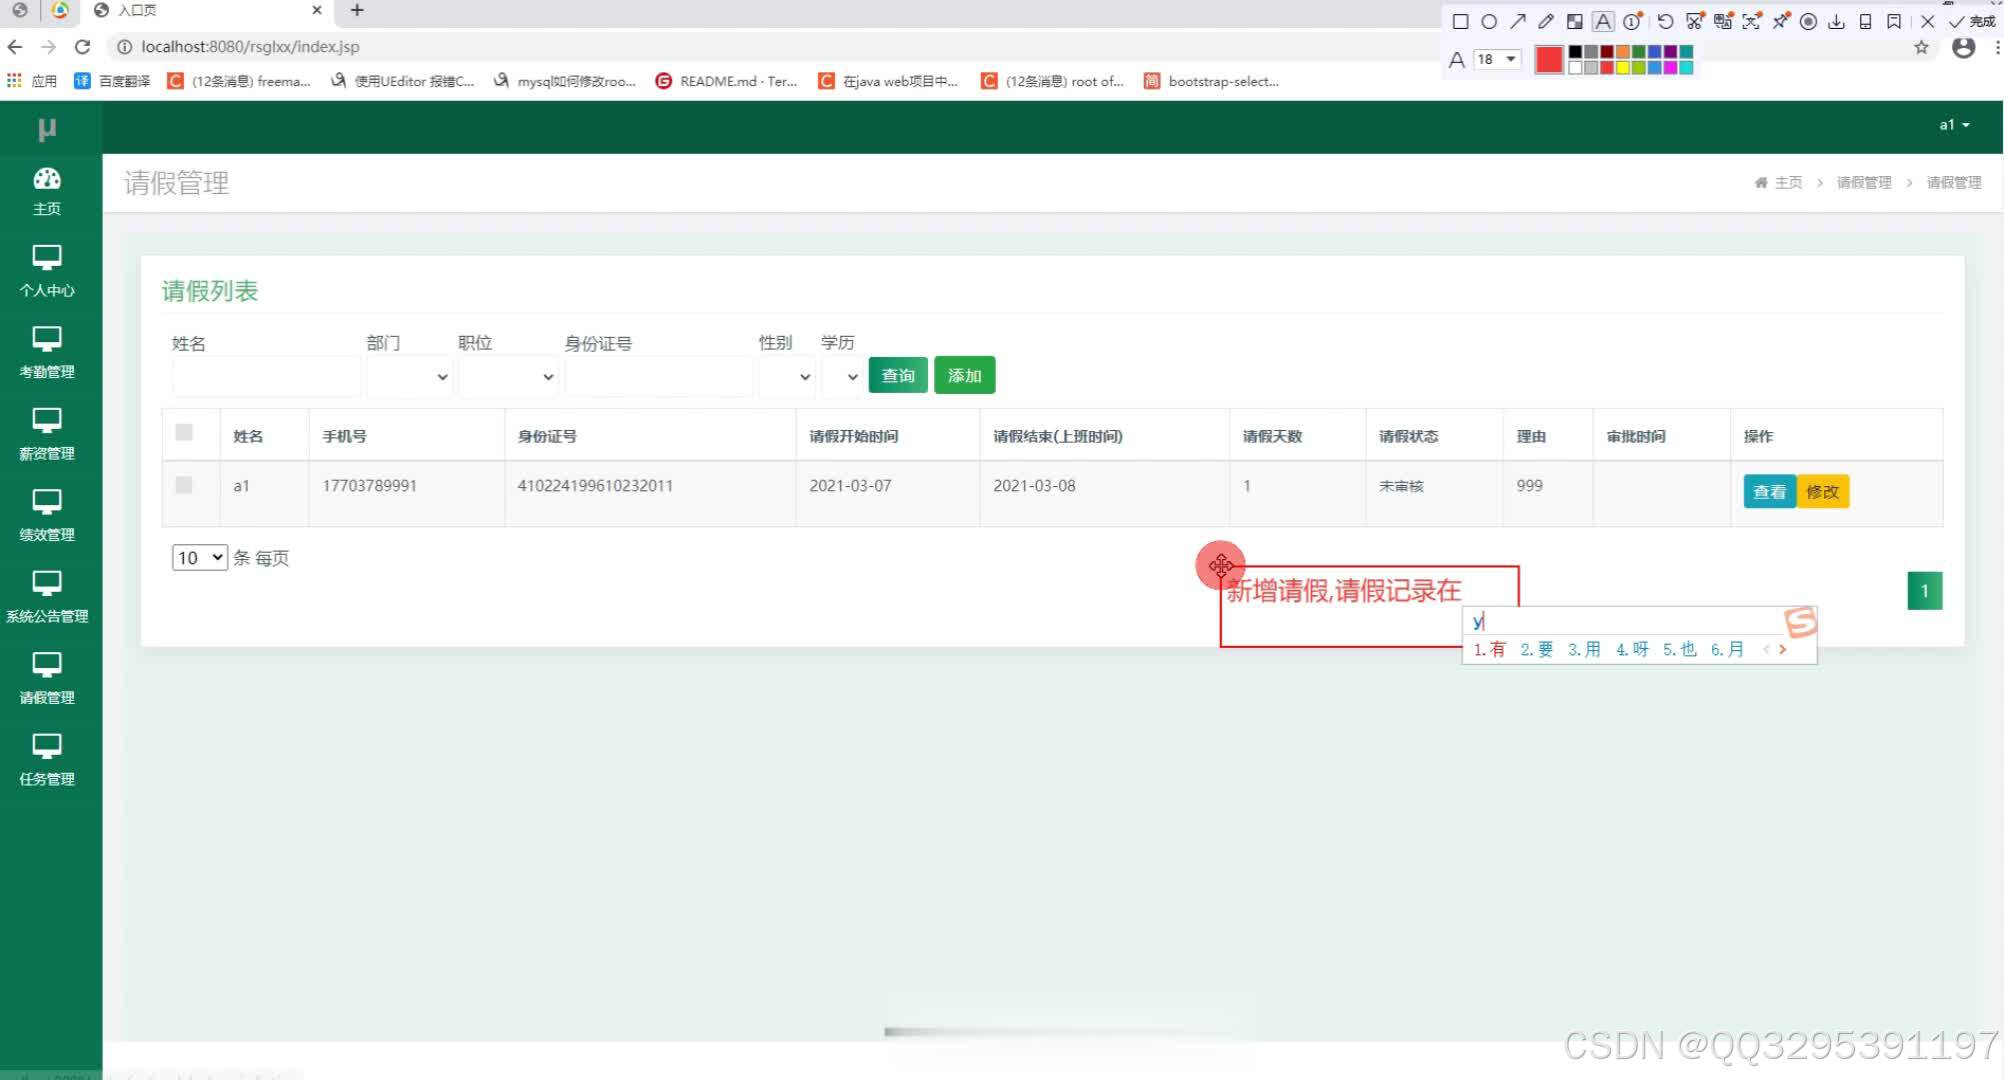Pin the screenshot to the screen
Image resolution: width=2004 pixels, height=1080 pixels.
[1781, 21]
